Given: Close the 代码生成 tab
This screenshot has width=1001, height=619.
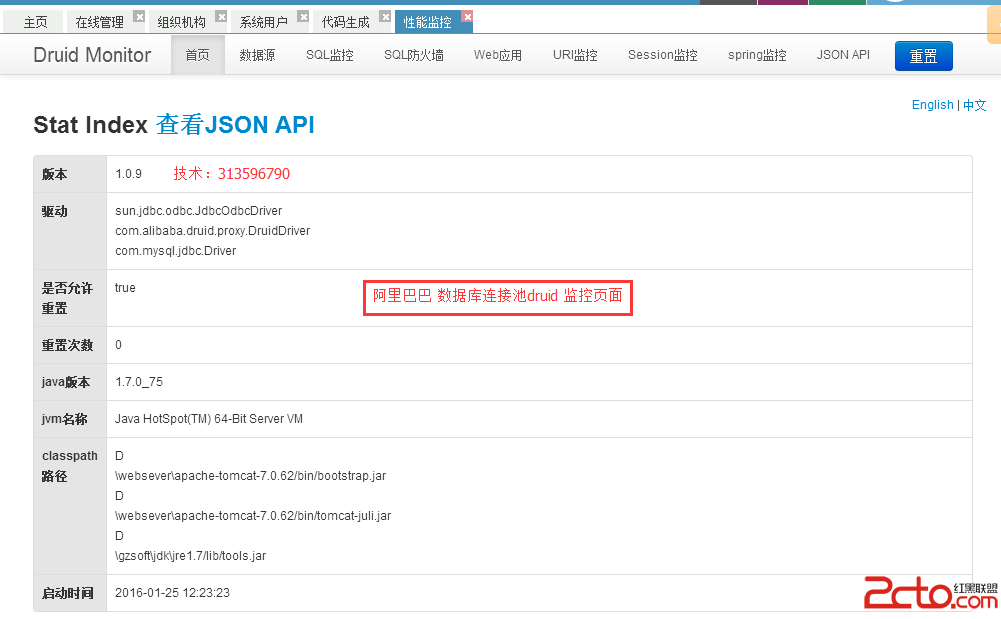Looking at the screenshot, I should click(x=385, y=17).
